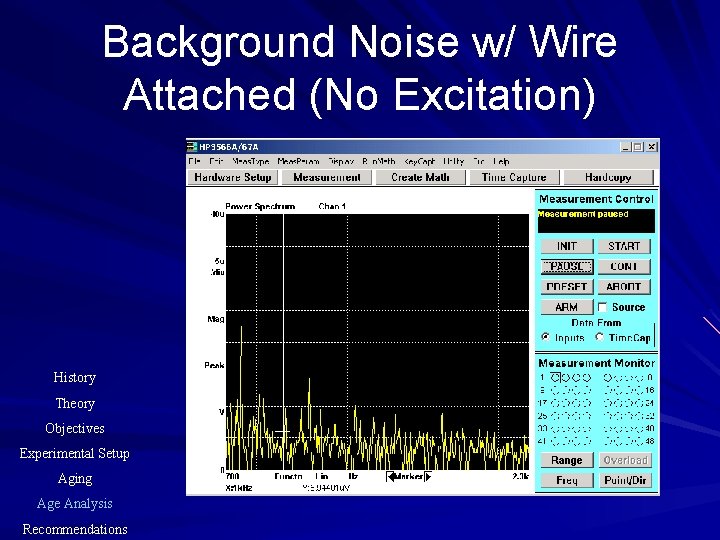Click the Hardcopy toolbar button
Viewport: 720px width, 540px height.
pos(608,177)
